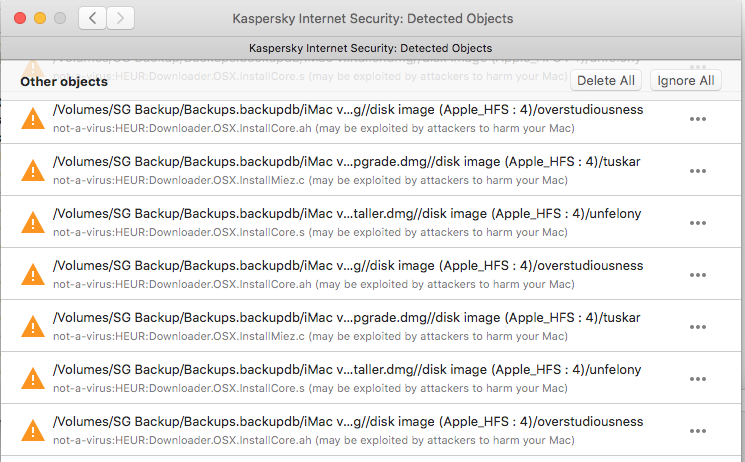The image size is (745, 462).
Task: Select the second unfelony detected object row
Action: [x=350, y=379]
